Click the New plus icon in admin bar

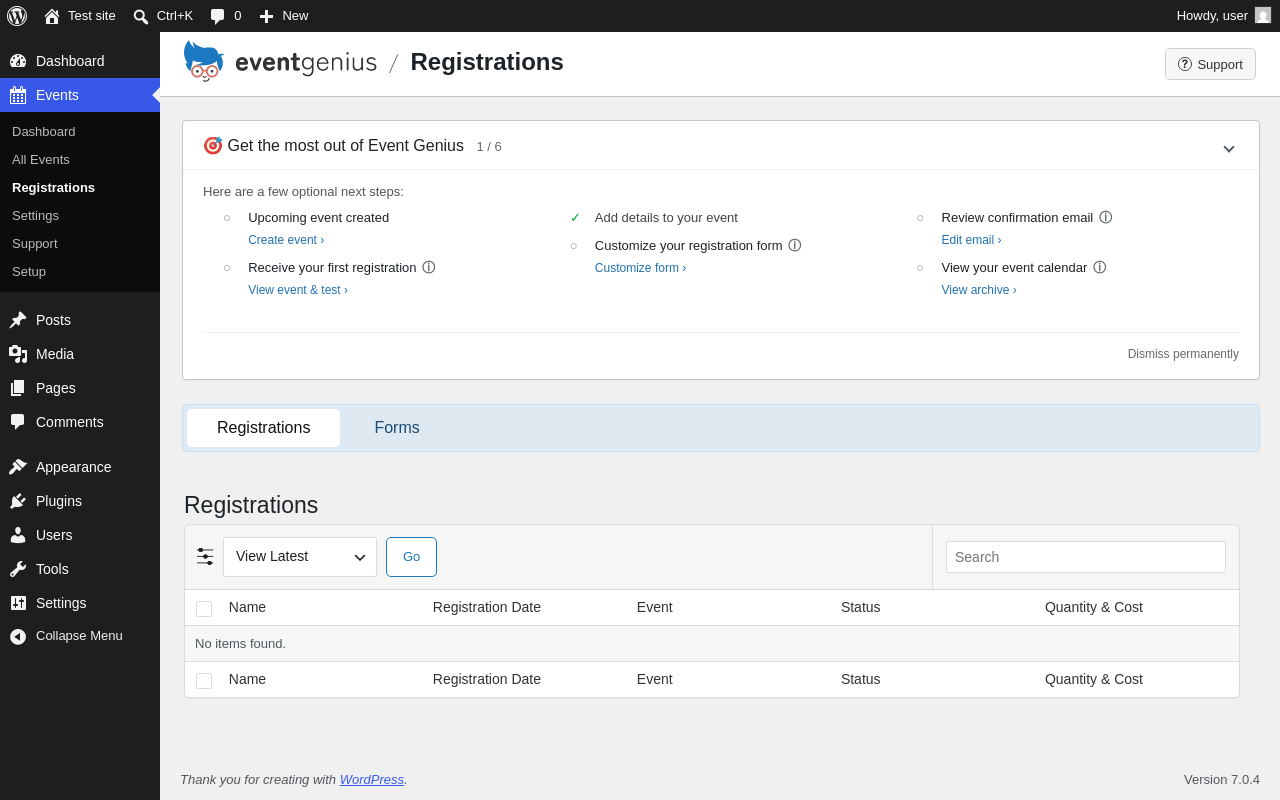(266, 16)
